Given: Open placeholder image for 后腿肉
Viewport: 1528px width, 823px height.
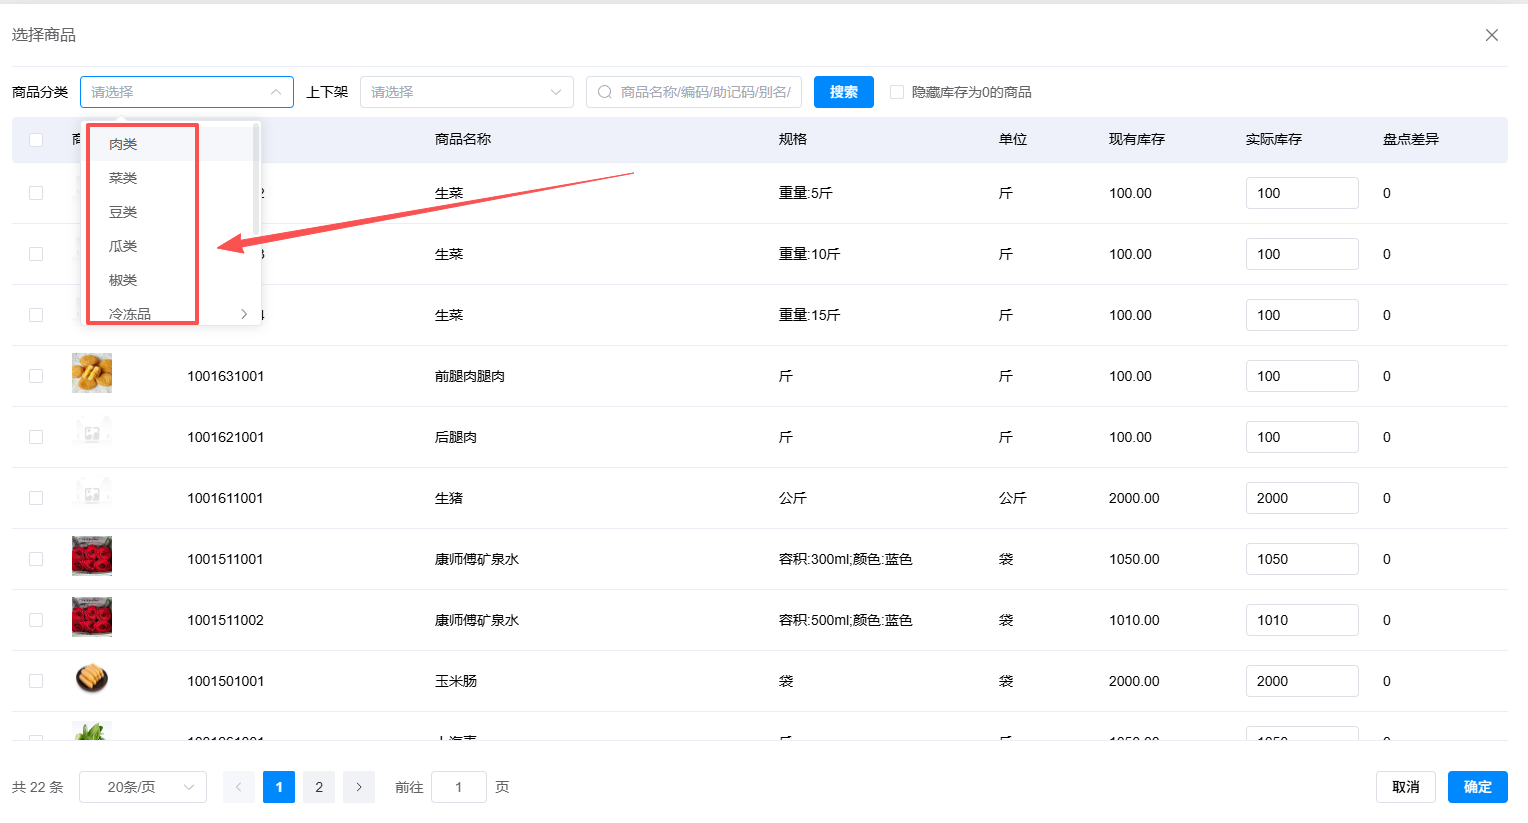Looking at the screenshot, I should point(92,434).
